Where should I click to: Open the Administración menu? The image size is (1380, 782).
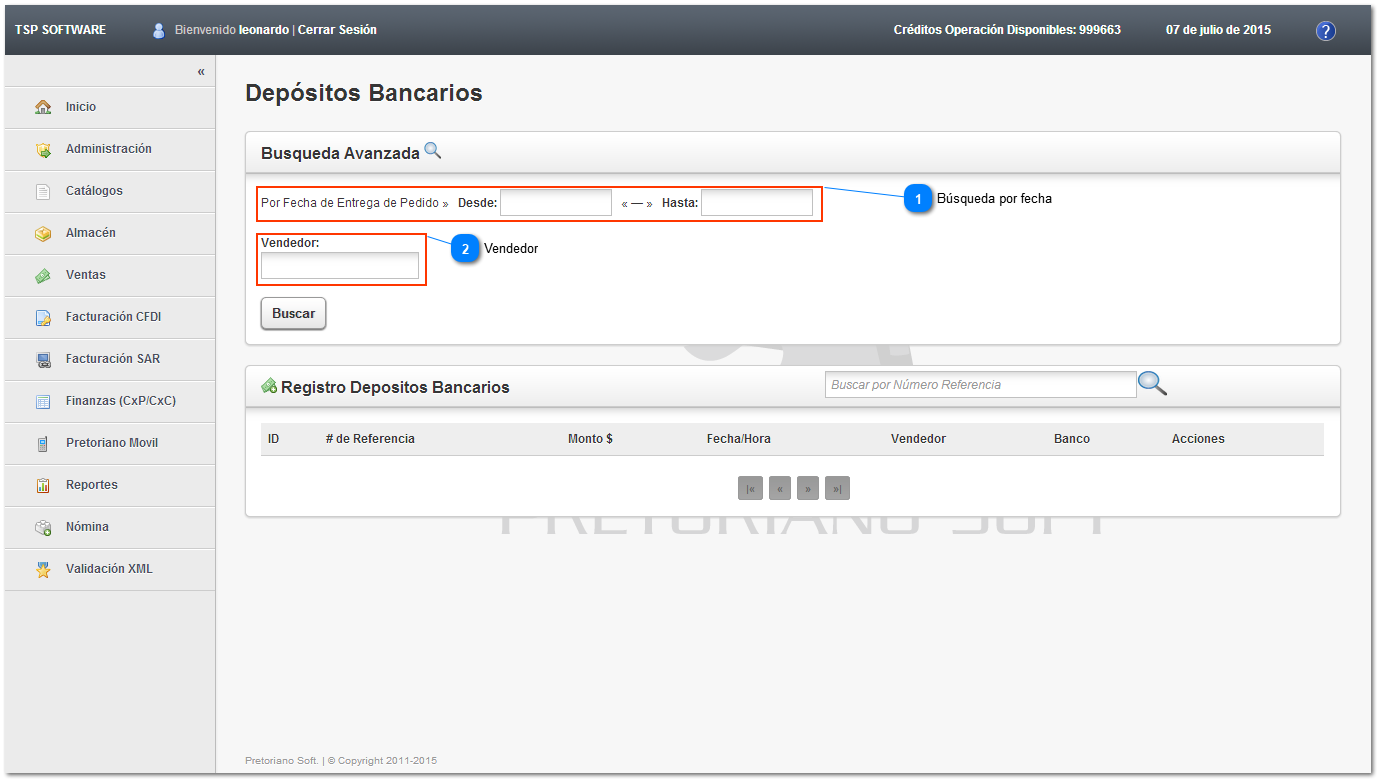click(x=110, y=149)
